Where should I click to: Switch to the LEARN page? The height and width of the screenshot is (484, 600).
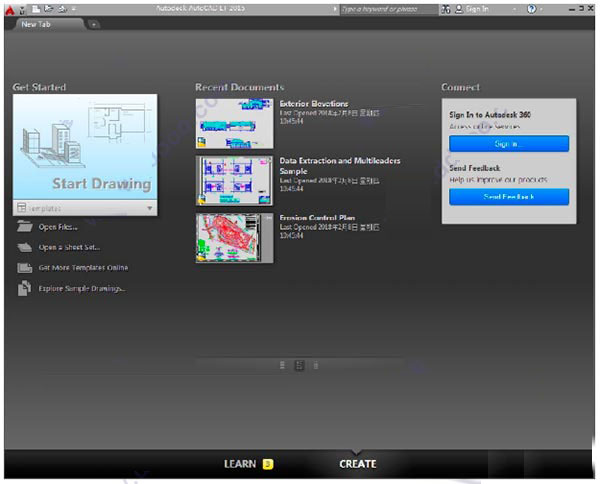tap(240, 464)
